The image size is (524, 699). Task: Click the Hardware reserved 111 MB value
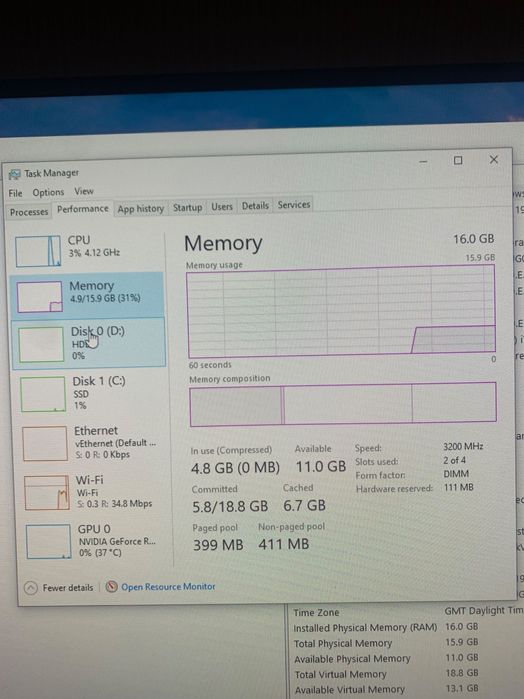(x=458, y=487)
